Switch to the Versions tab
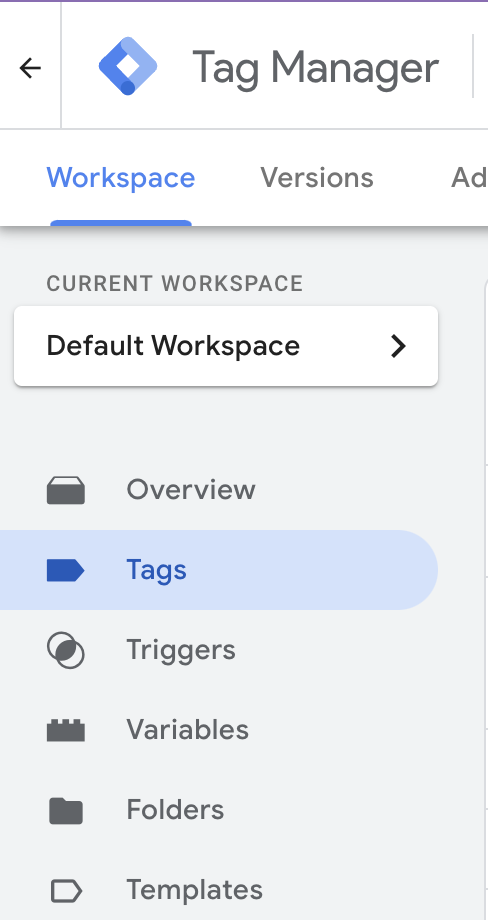The image size is (488, 920). point(317,177)
